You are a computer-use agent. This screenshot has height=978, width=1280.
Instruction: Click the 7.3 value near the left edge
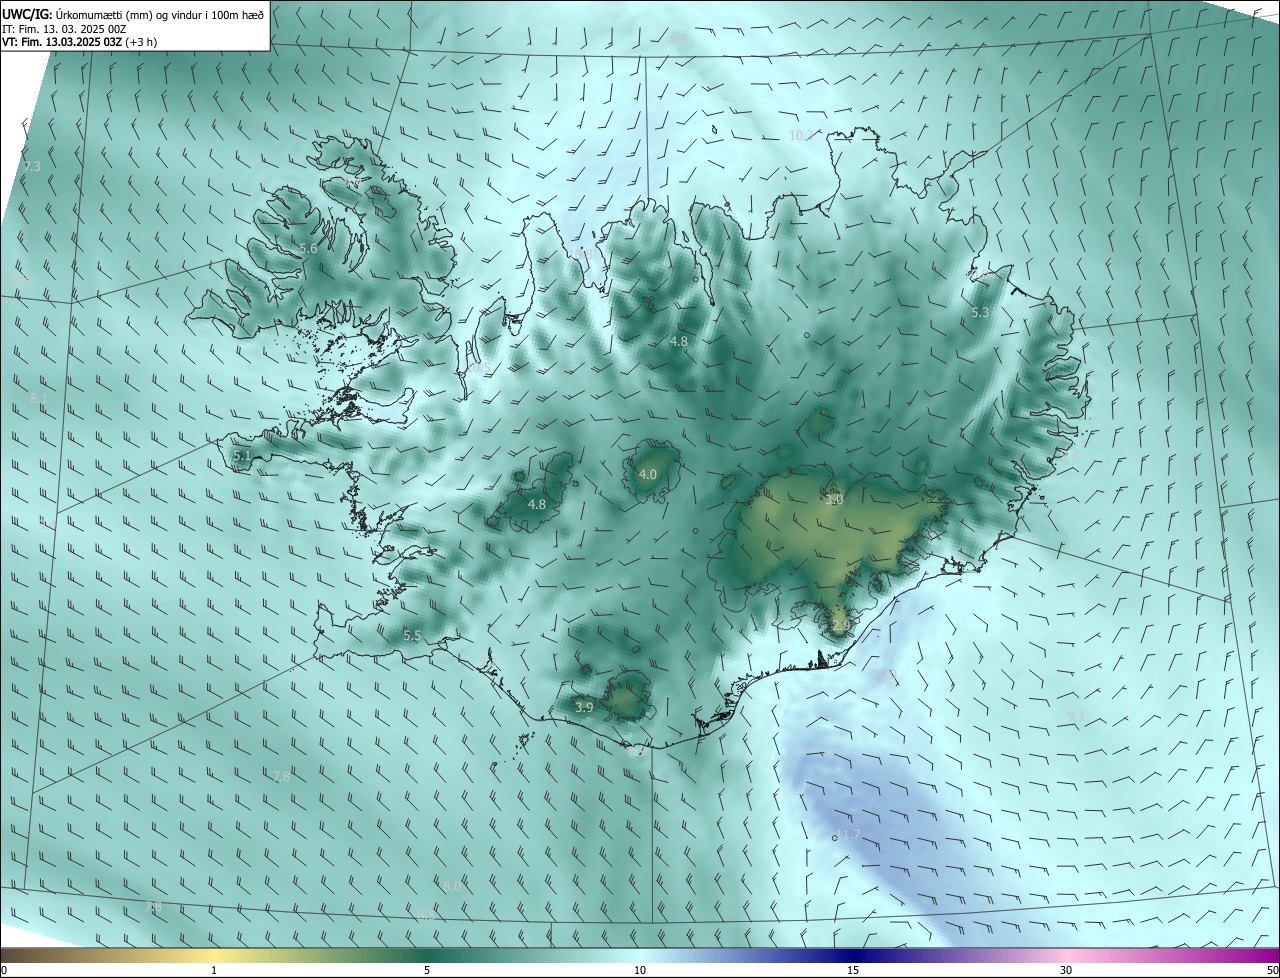32,166
